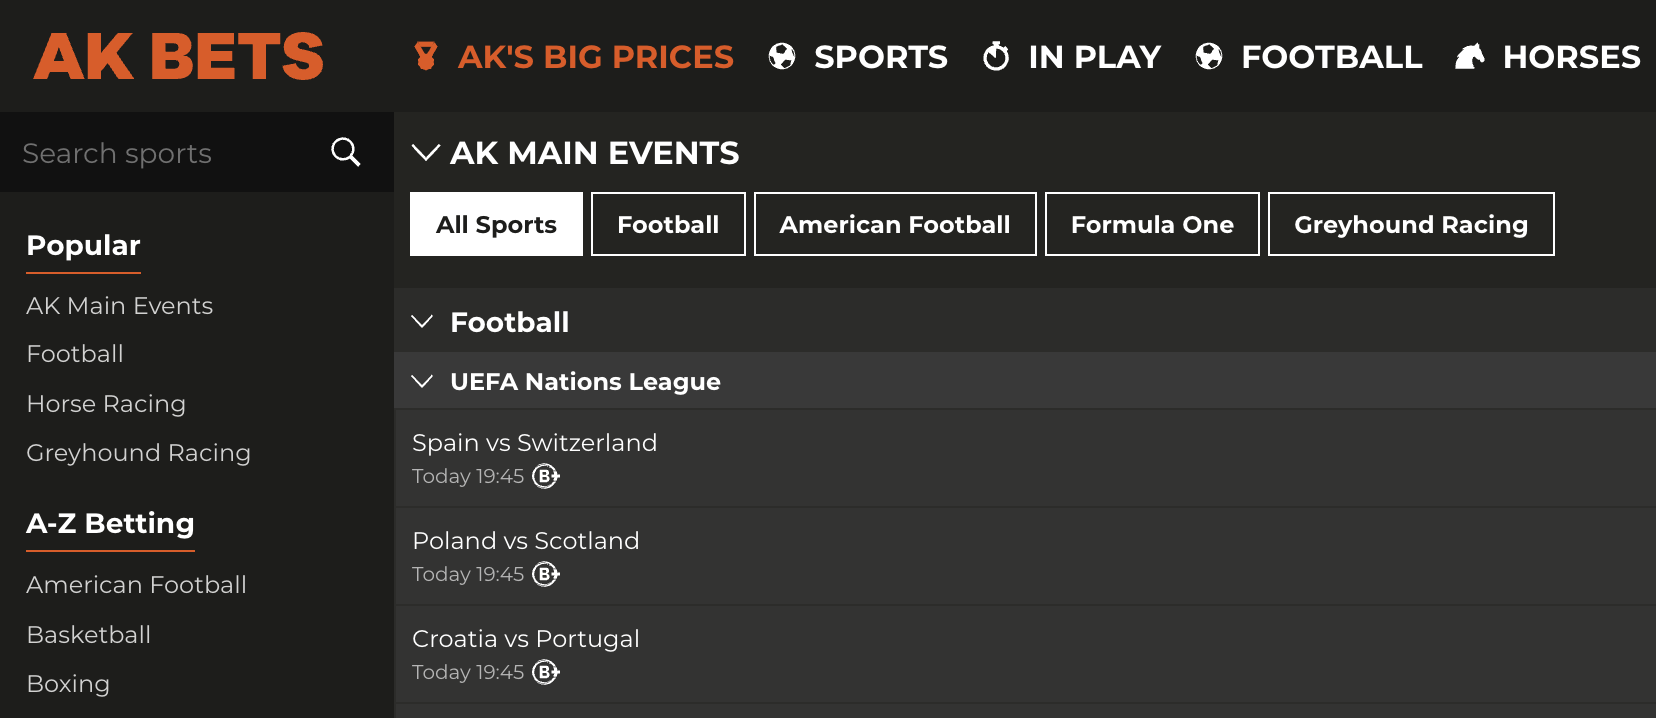Collapse the Football section chevron
The width and height of the screenshot is (1656, 718).
click(423, 322)
